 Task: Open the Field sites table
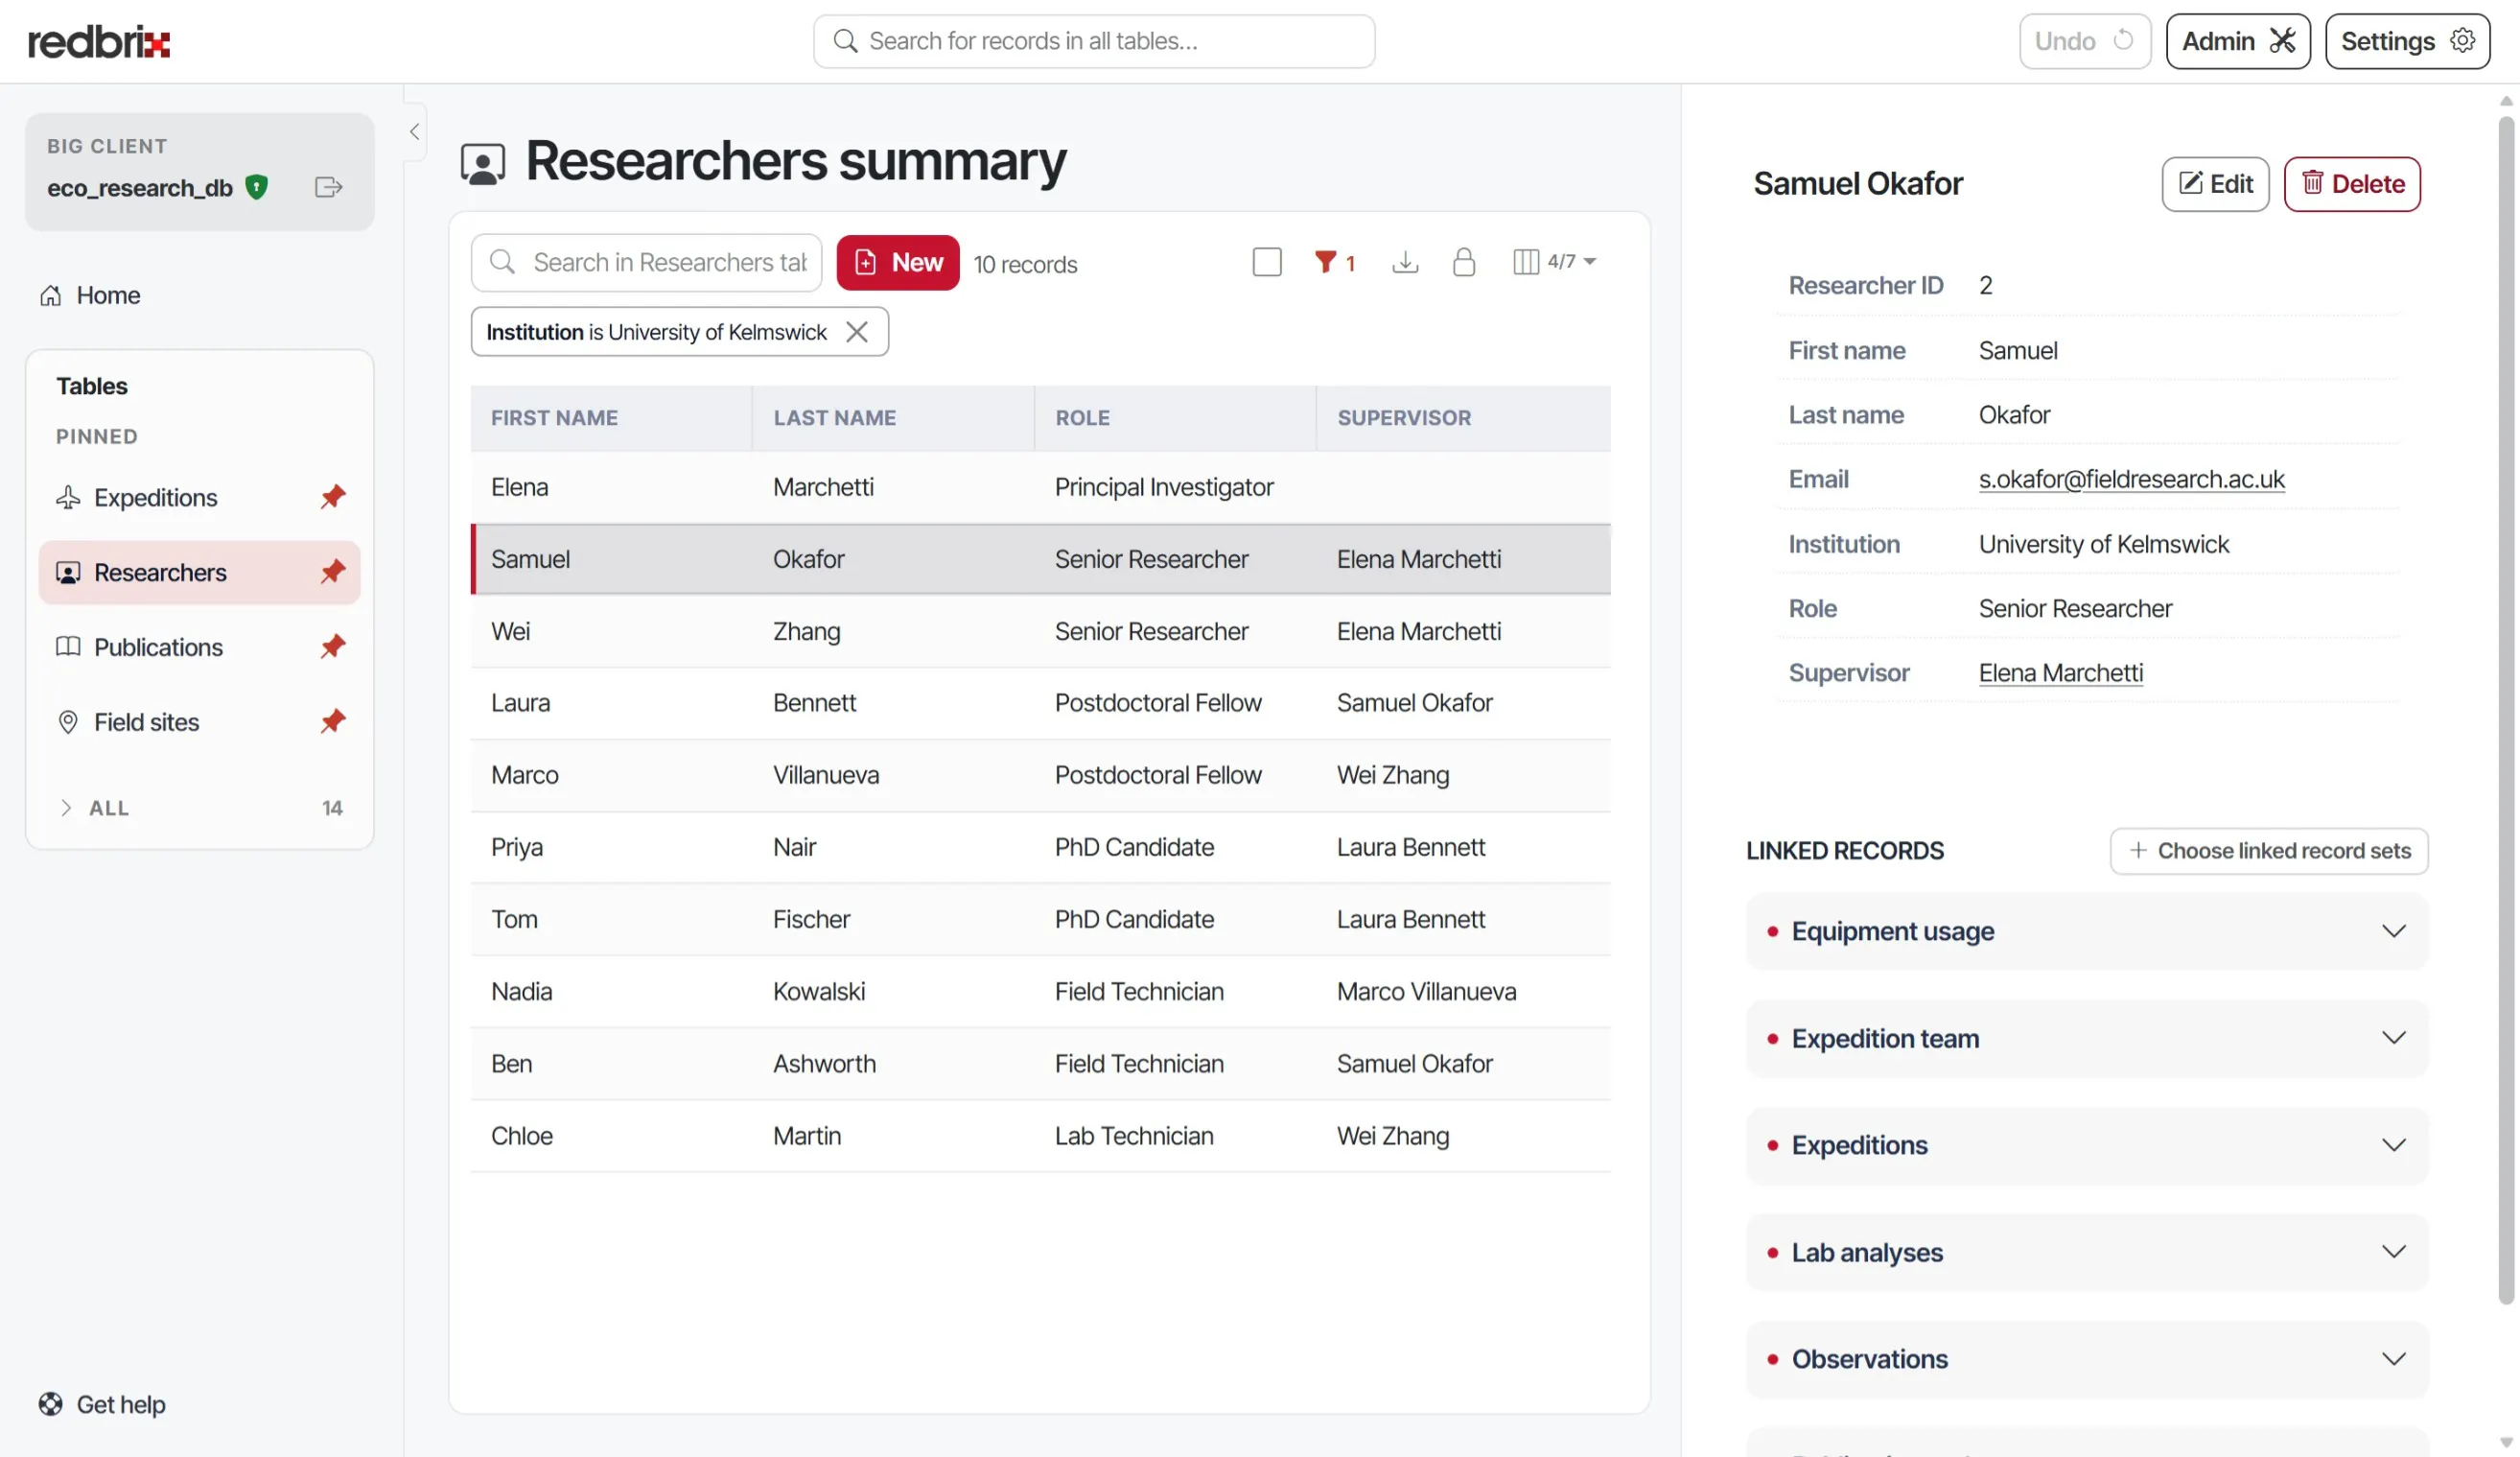[146, 722]
